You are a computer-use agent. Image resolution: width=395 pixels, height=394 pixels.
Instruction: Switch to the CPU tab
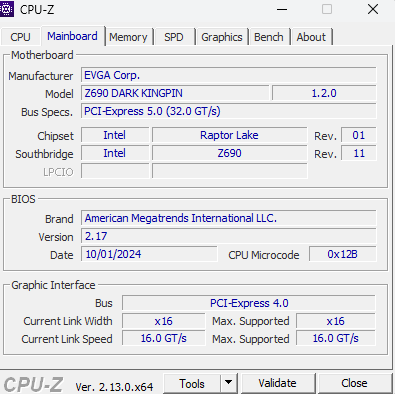click(20, 37)
